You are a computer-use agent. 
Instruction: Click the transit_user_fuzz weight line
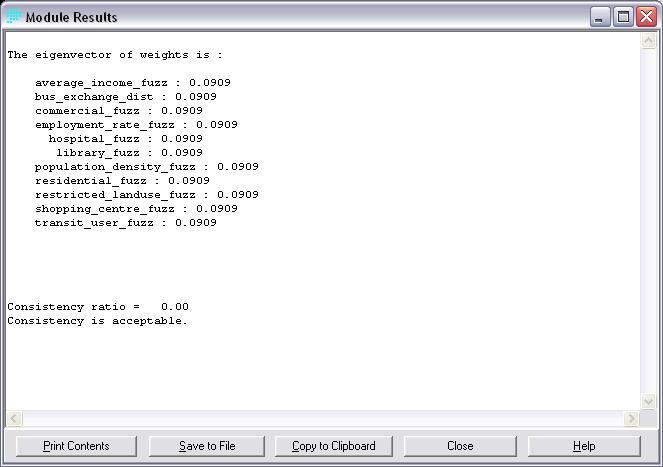click(126, 223)
